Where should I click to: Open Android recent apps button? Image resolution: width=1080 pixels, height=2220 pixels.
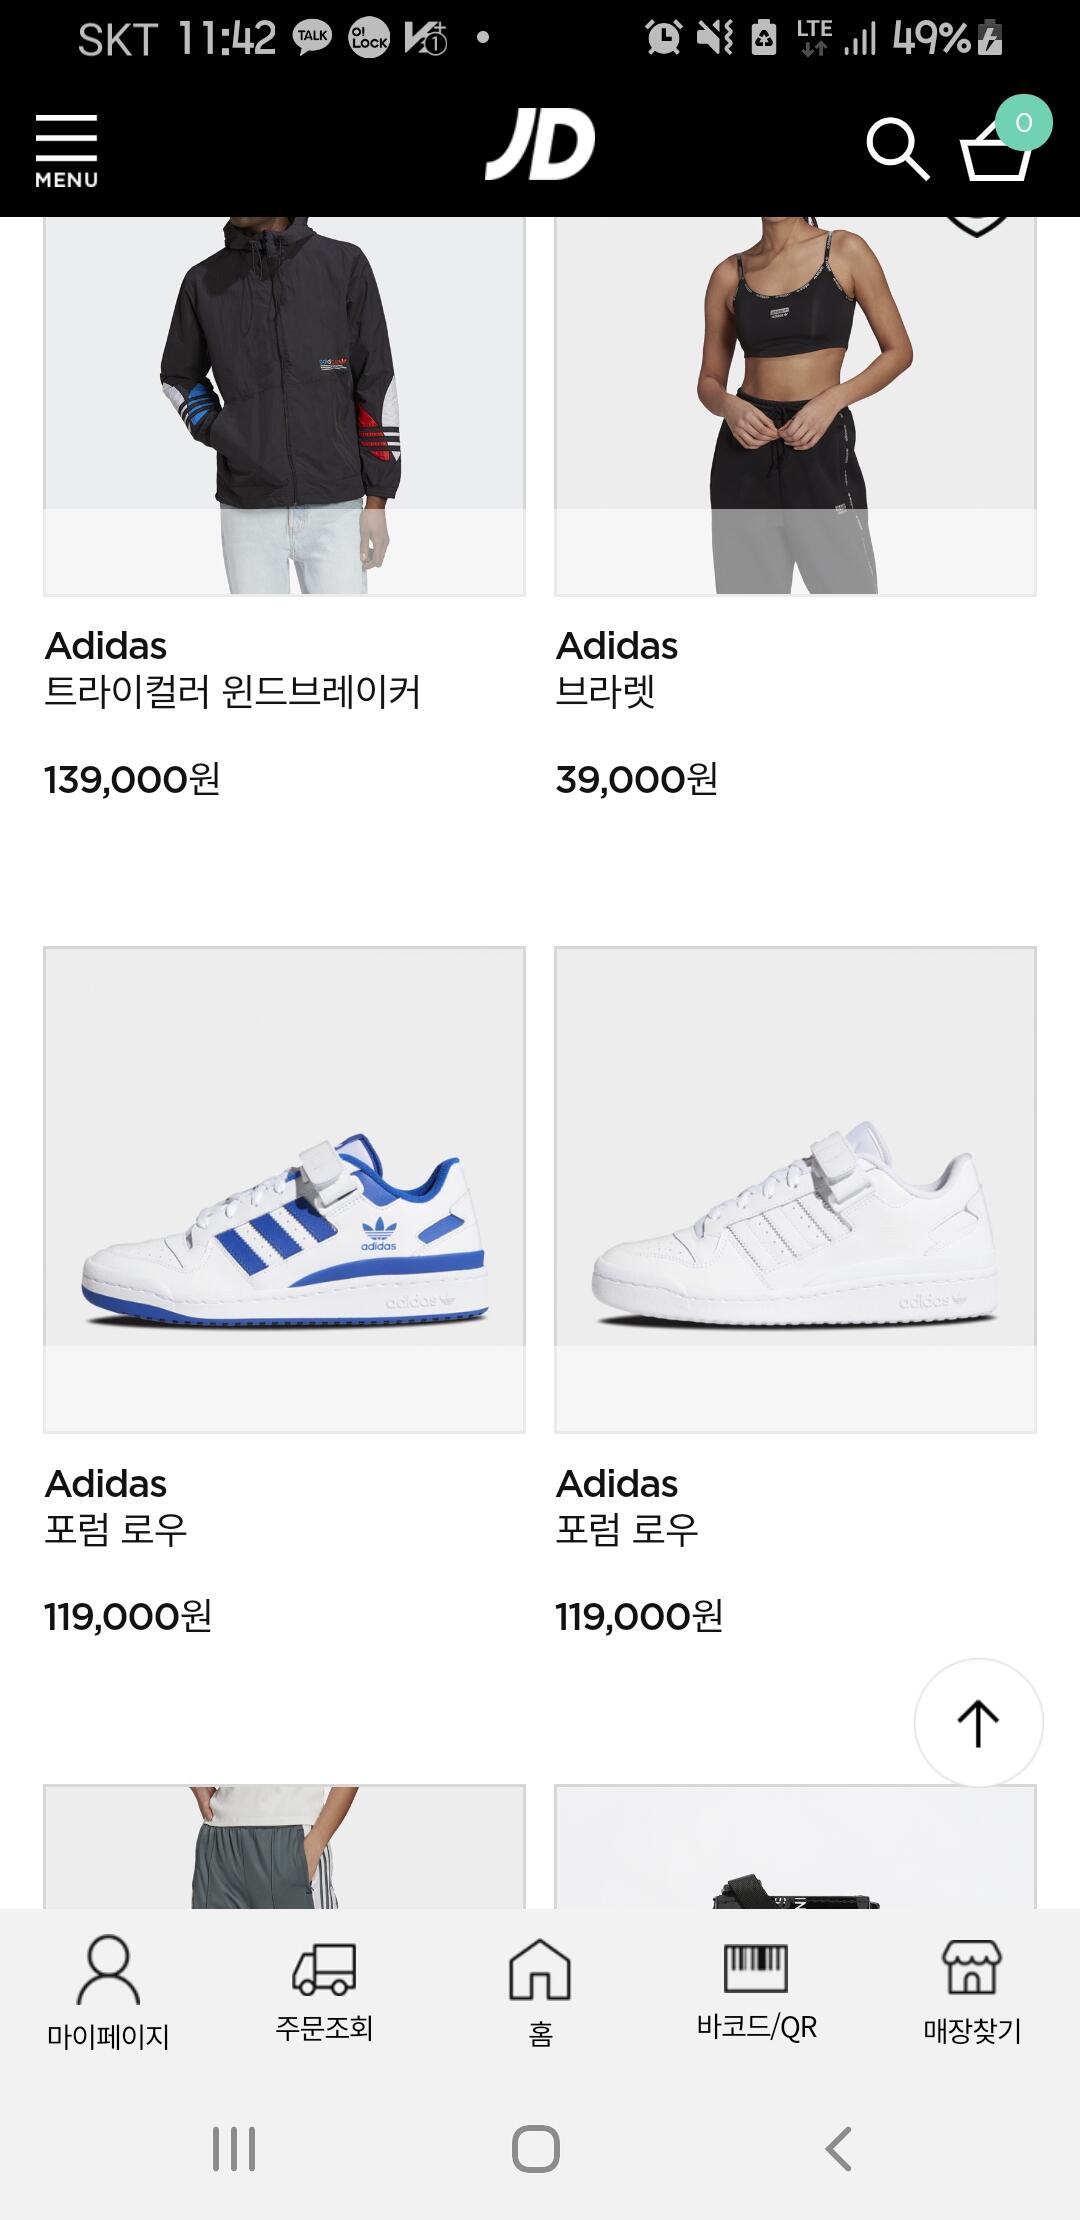coord(234,2148)
